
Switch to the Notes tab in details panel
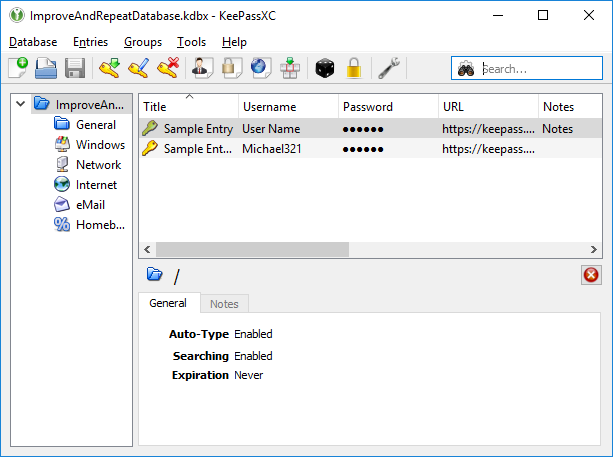[224, 304]
